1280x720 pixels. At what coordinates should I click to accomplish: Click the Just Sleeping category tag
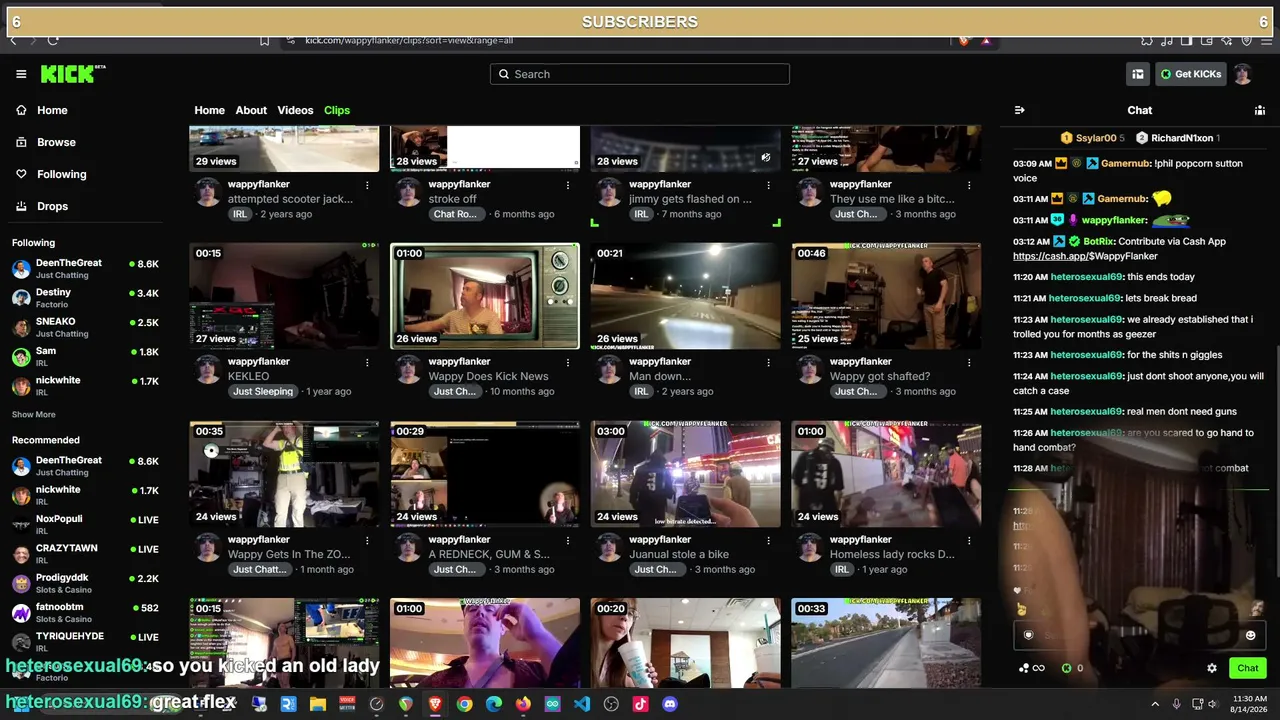[263, 392]
